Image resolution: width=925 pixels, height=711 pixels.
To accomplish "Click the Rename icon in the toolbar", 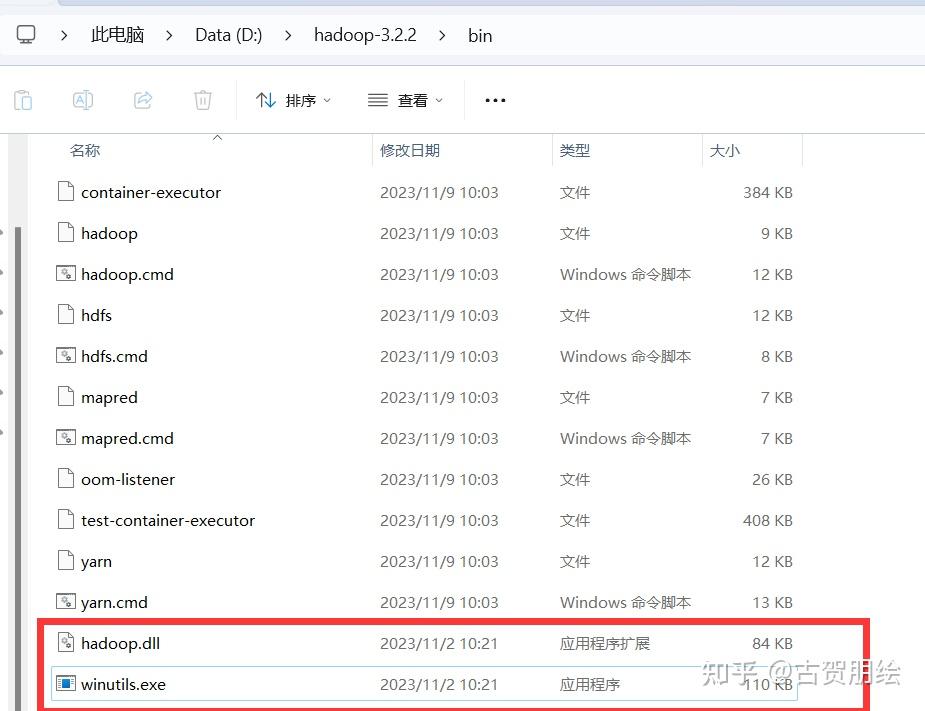I will click(83, 99).
